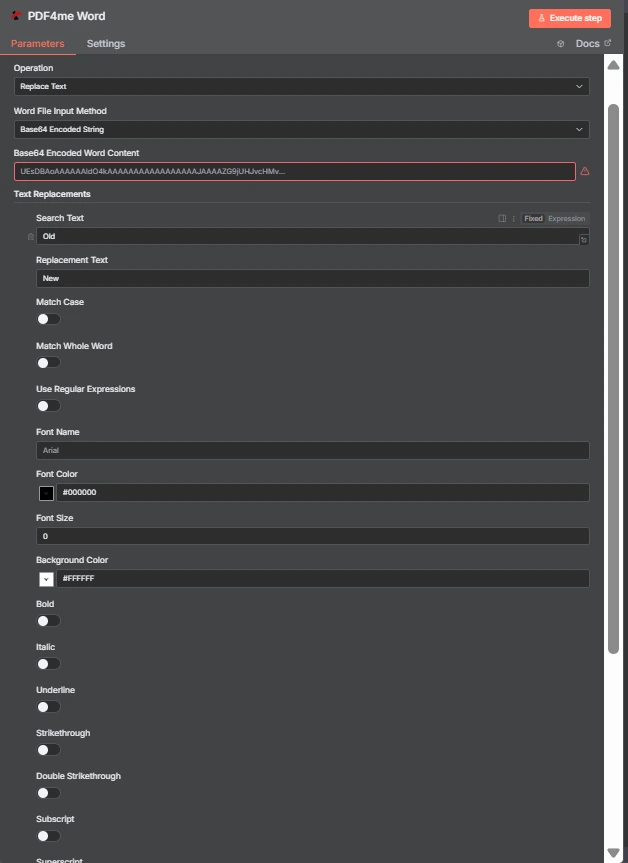Click the Replacement Text input containing New

pyautogui.click(x=313, y=278)
